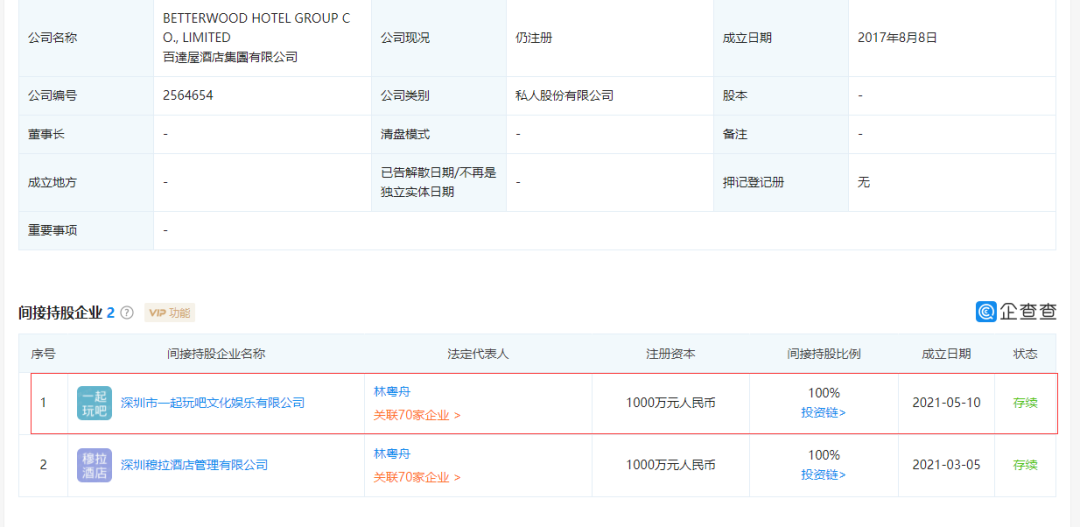Viewport: 1080px width, 527px height.
Task: Click the 间接持股比例 column header
Action: 824,353
